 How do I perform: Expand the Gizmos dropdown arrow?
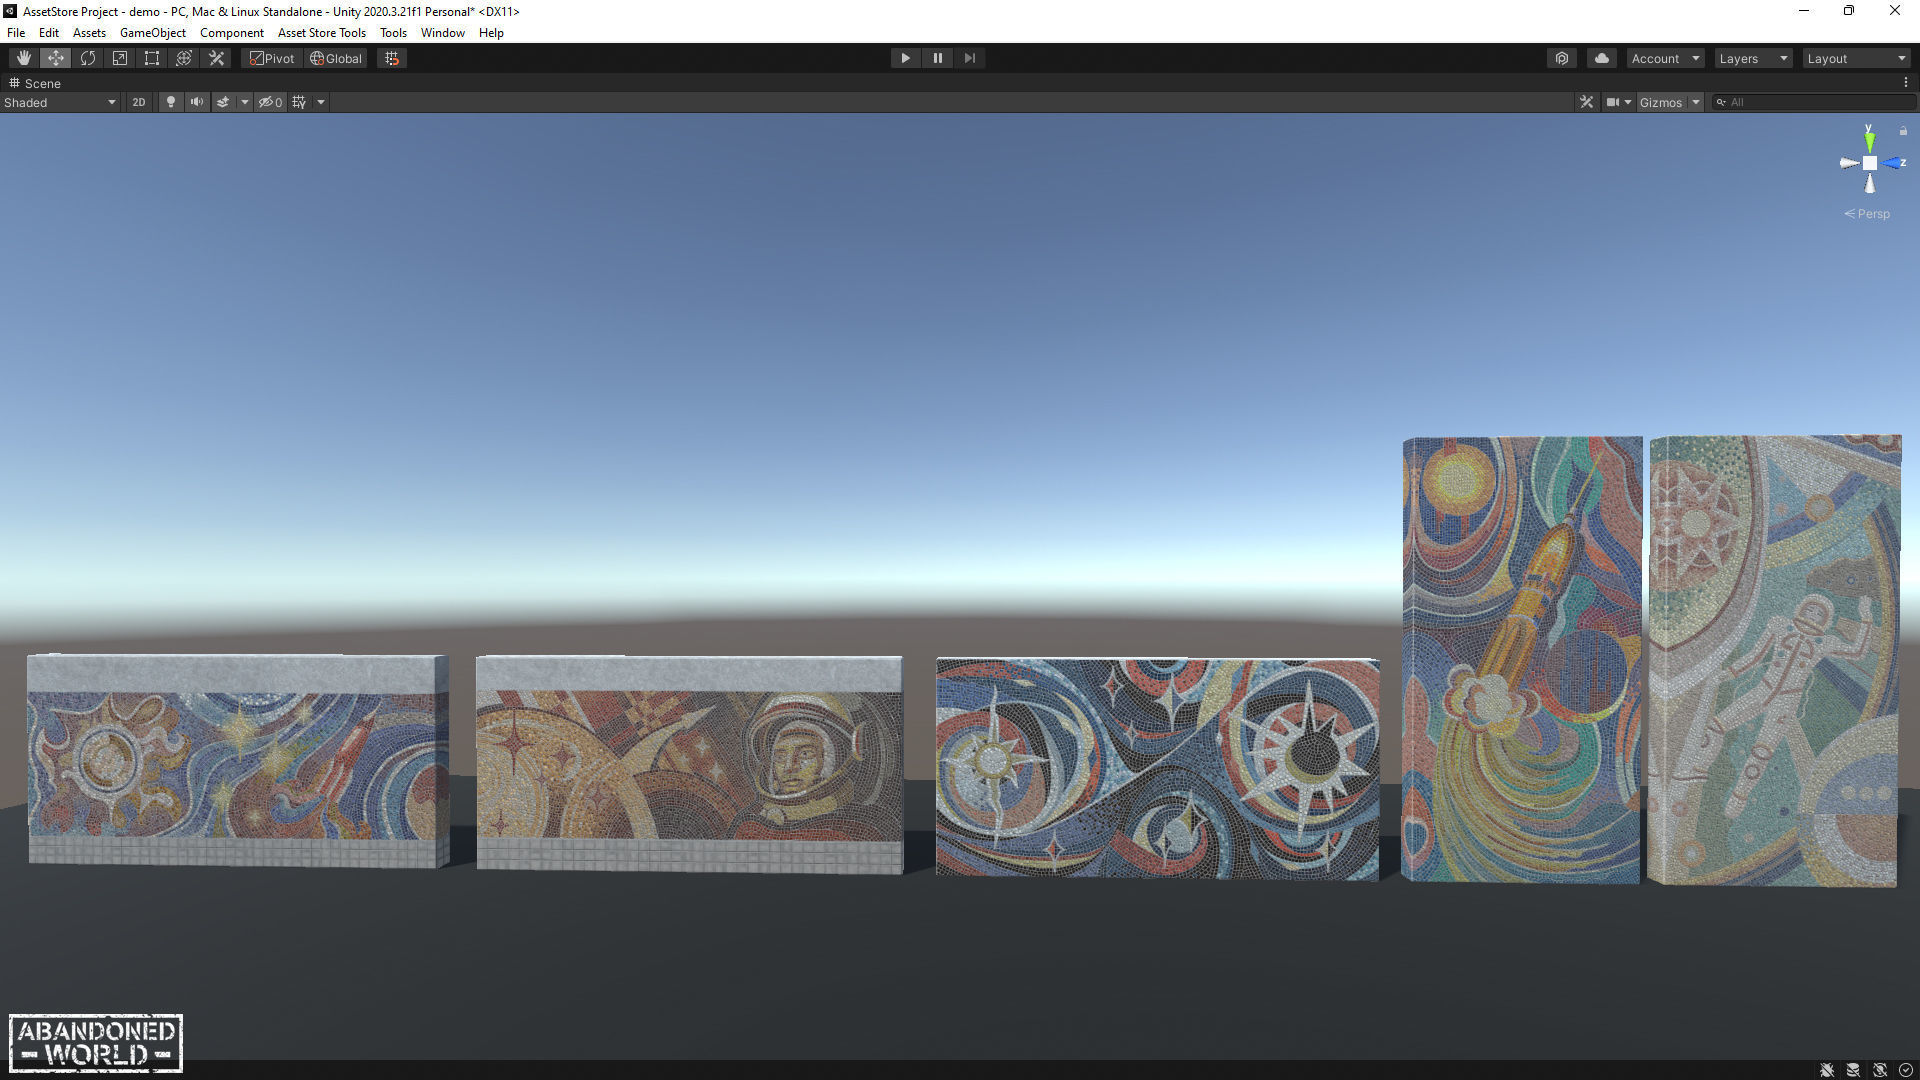point(1696,102)
